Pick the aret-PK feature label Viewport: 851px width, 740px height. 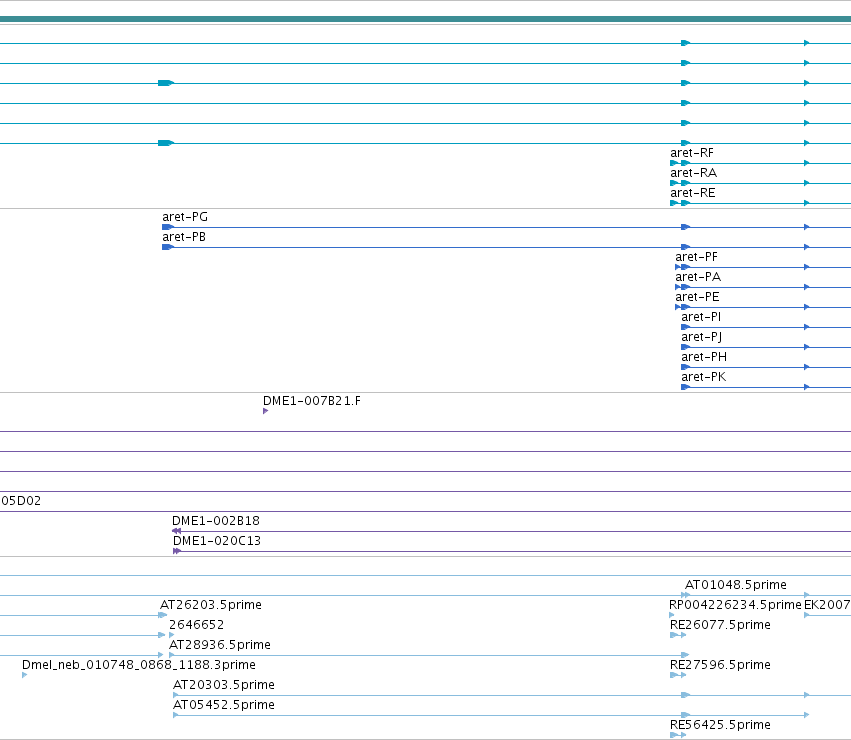click(703, 377)
